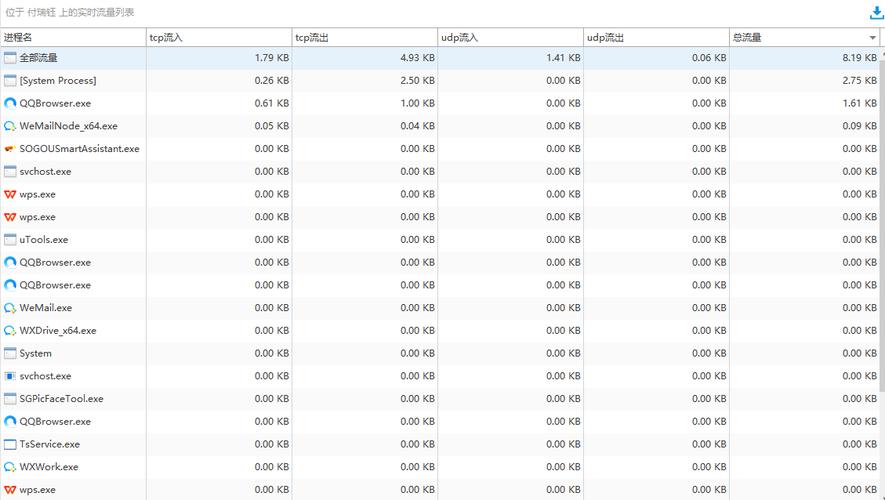
Task: Click the TsService.exe icon
Action: click(10, 444)
